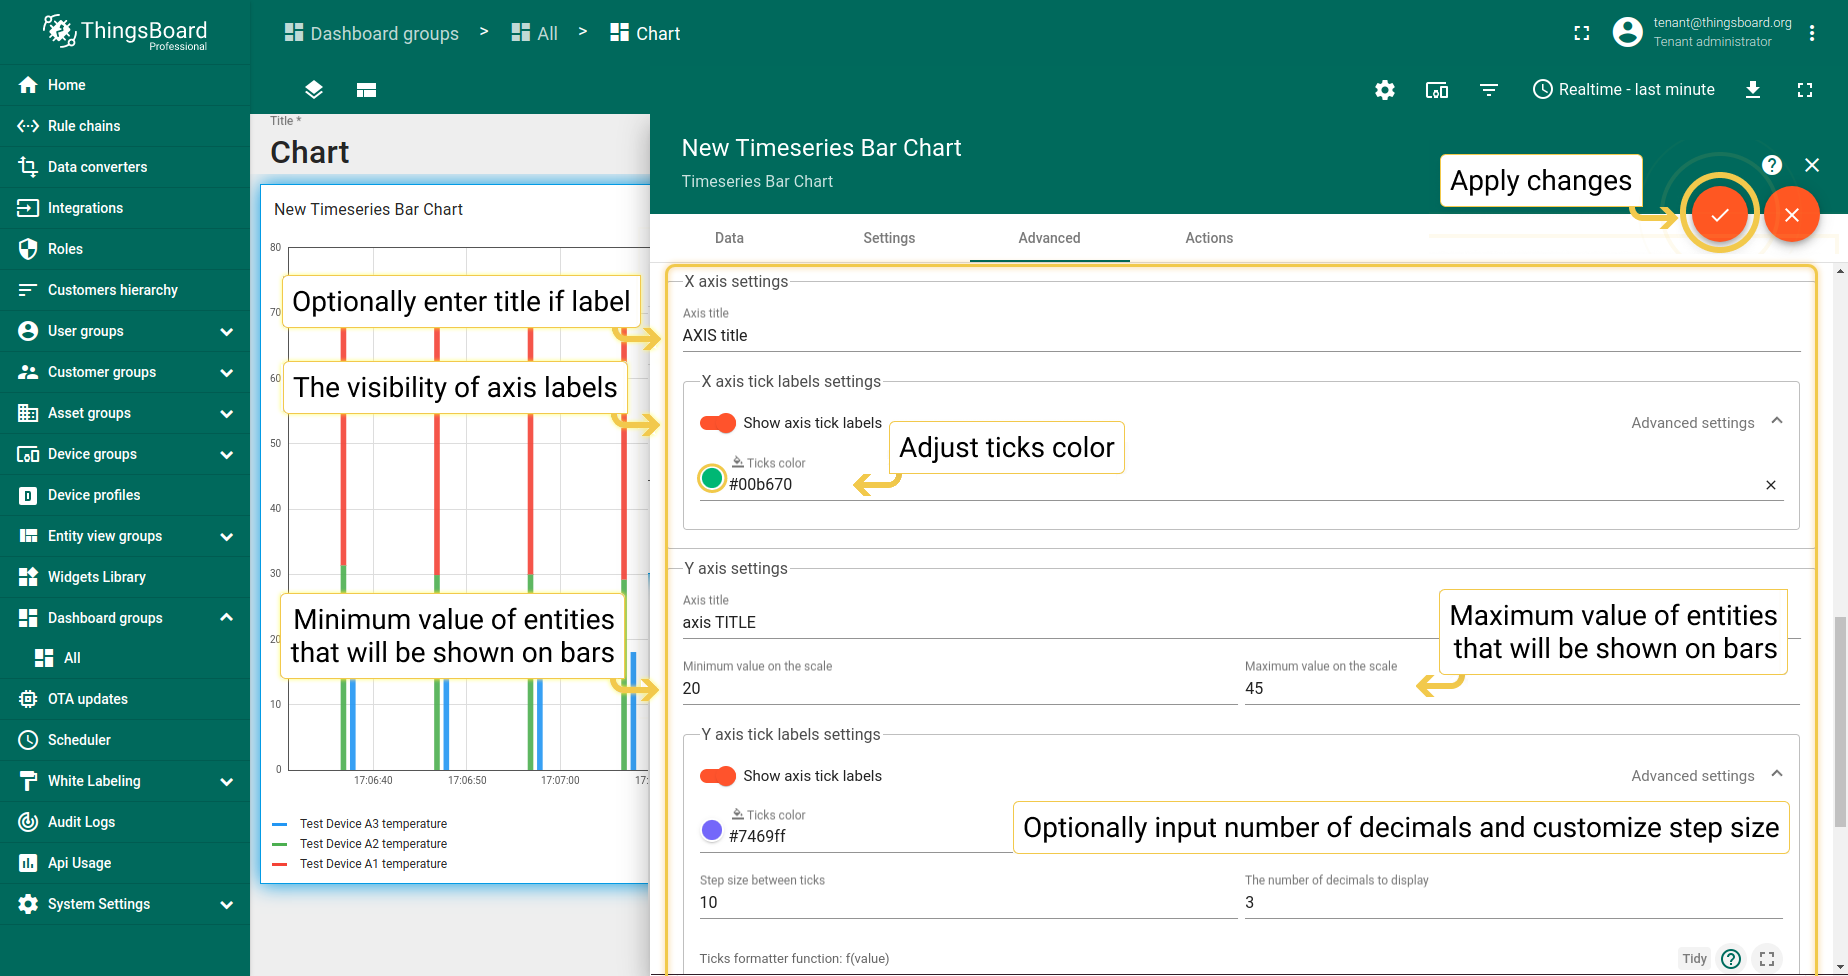The image size is (1848, 976).
Task: Click the user avatar icon
Action: 1628,32
